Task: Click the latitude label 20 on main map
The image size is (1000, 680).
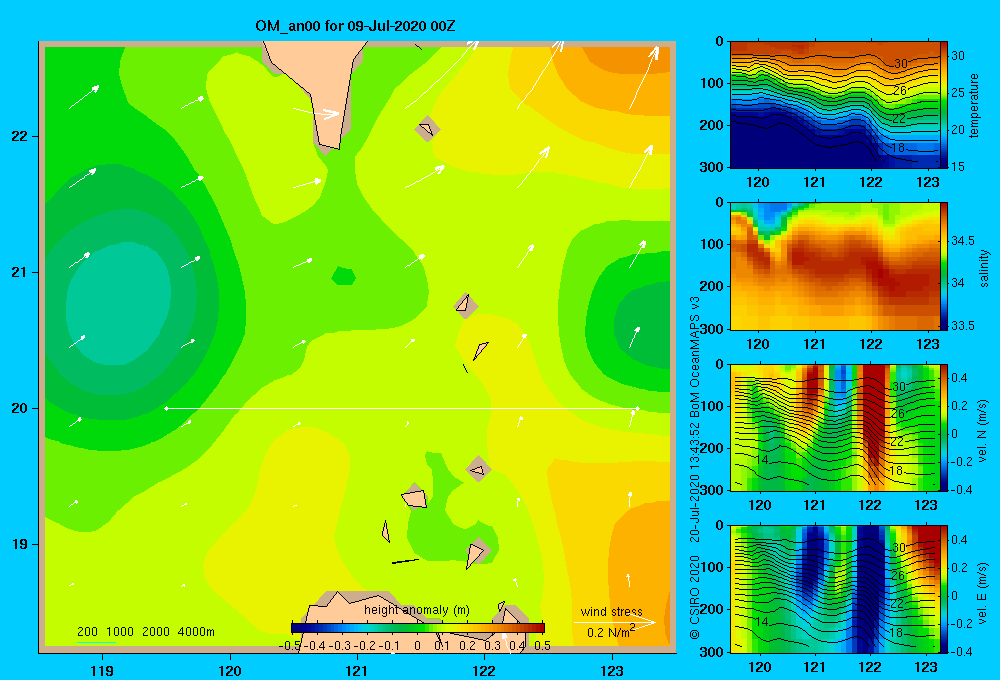Action: (x=19, y=408)
